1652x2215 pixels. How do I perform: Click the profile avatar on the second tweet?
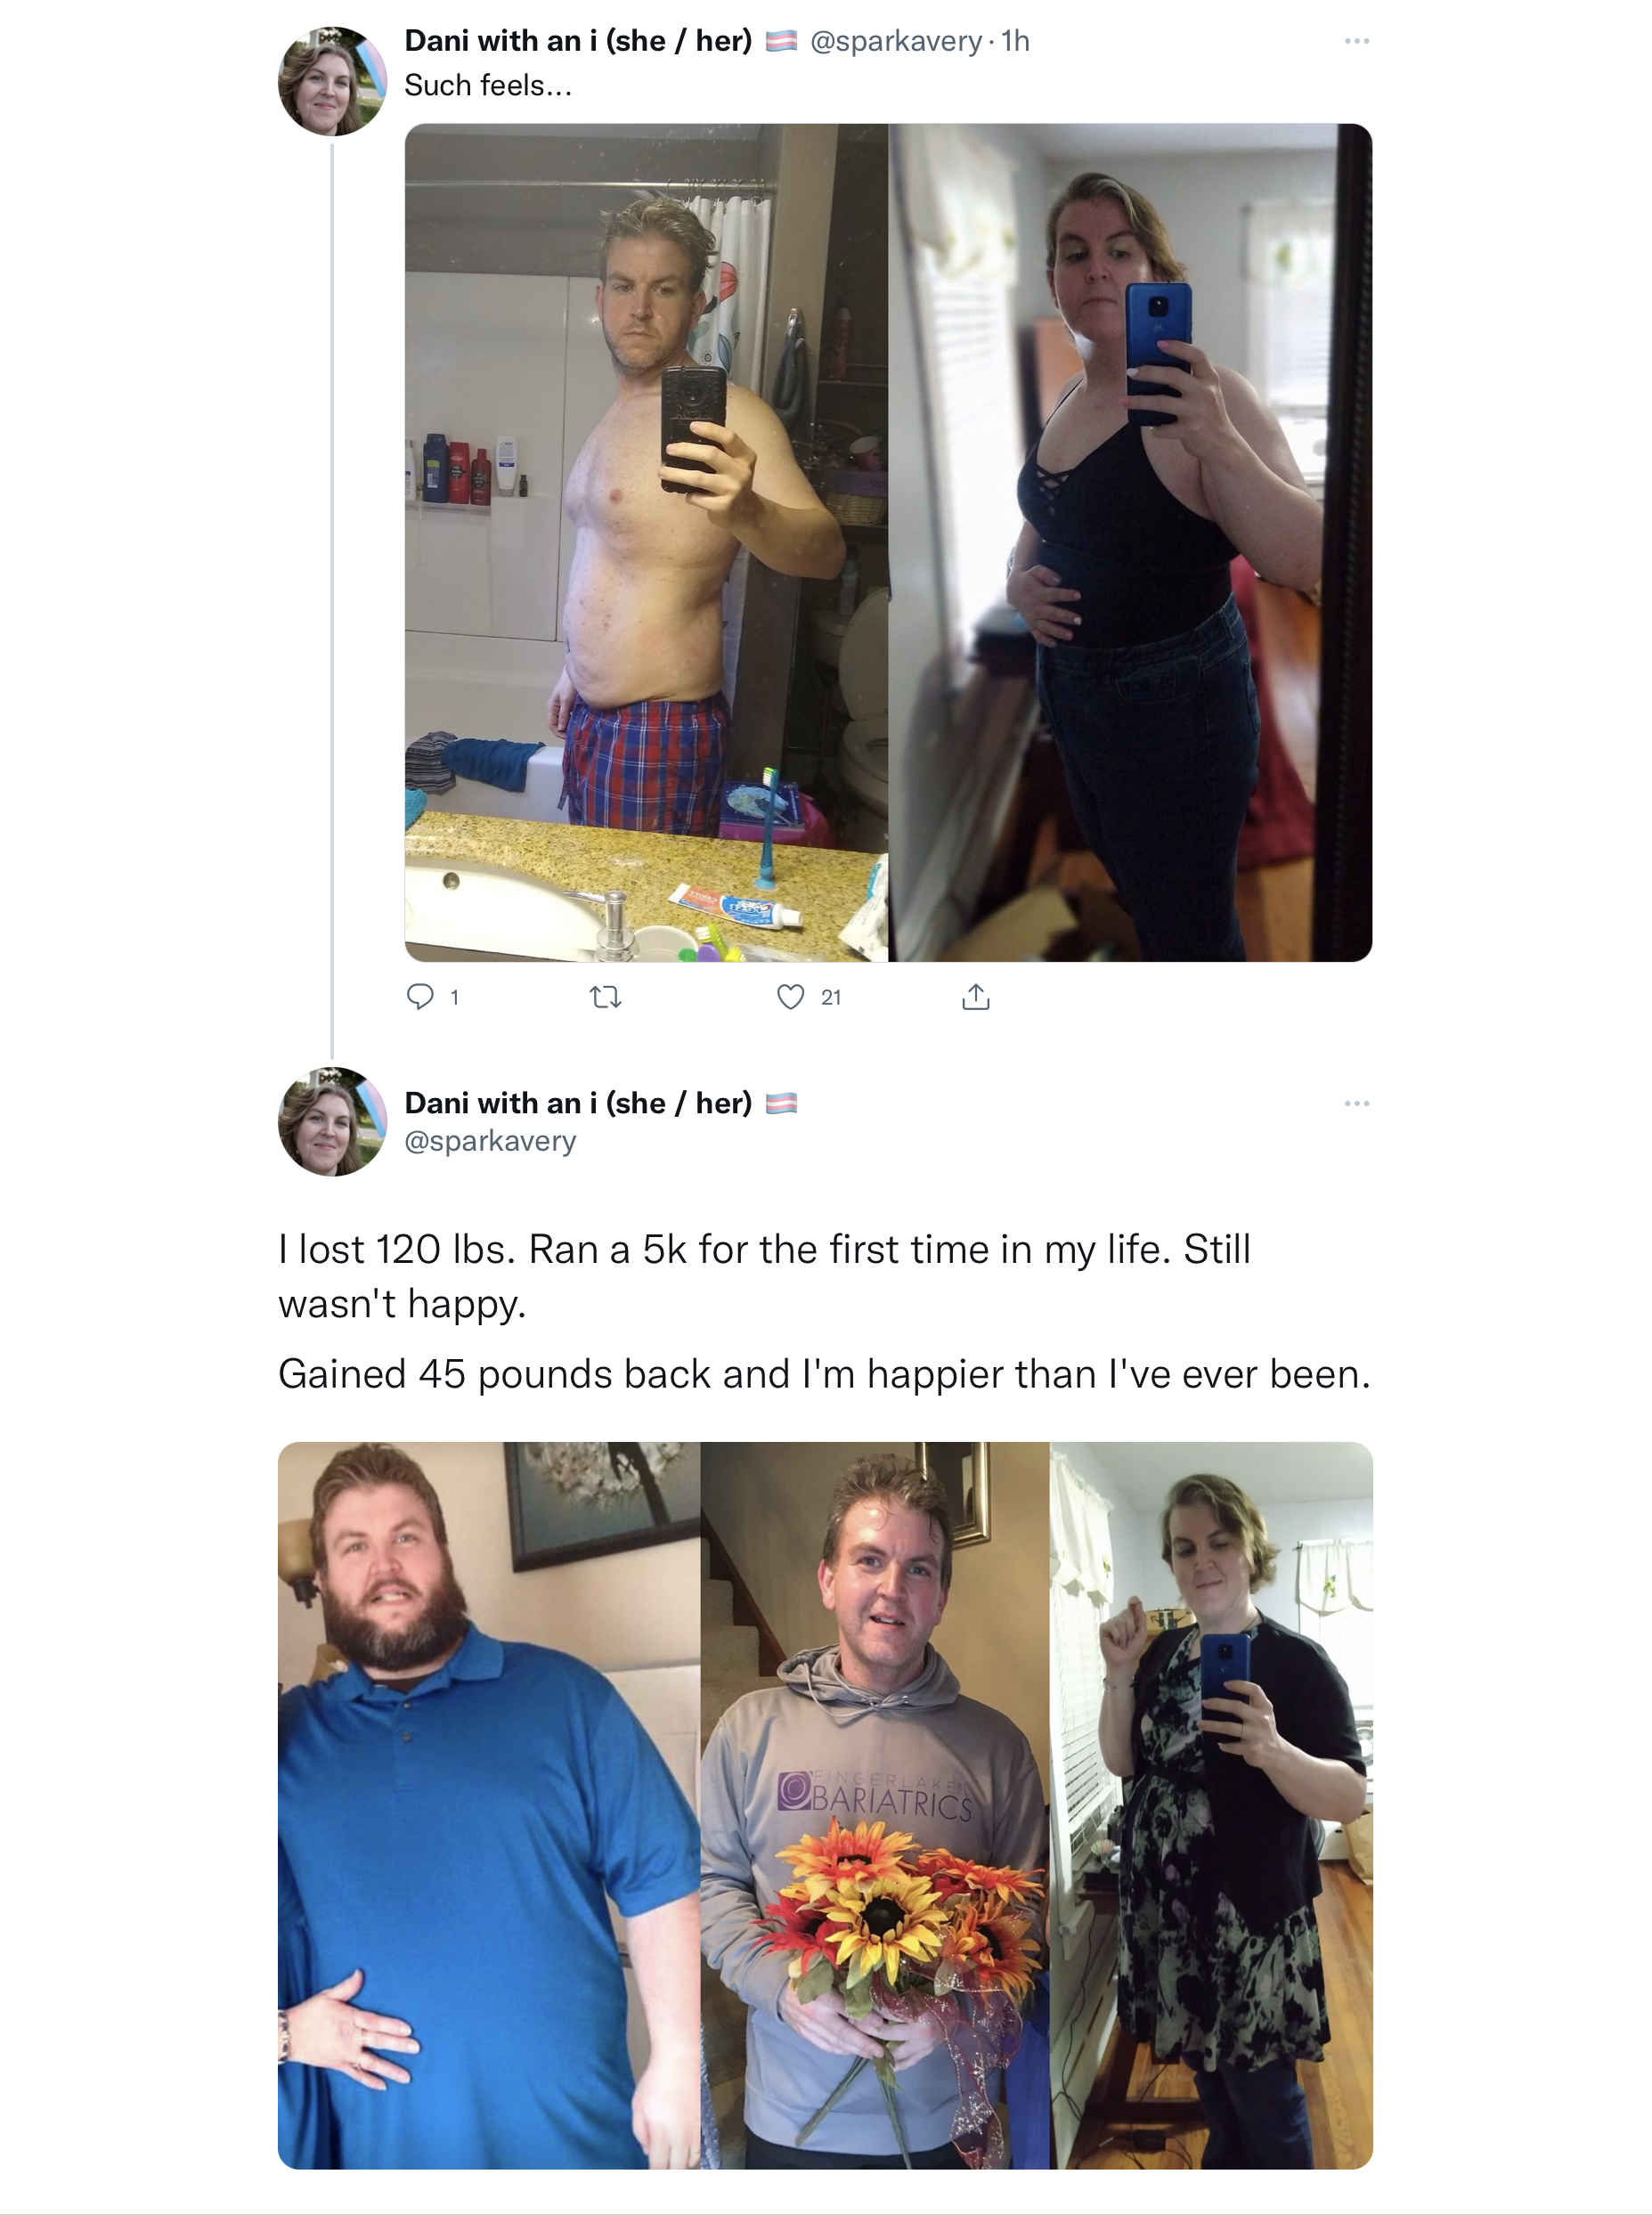[332, 1121]
